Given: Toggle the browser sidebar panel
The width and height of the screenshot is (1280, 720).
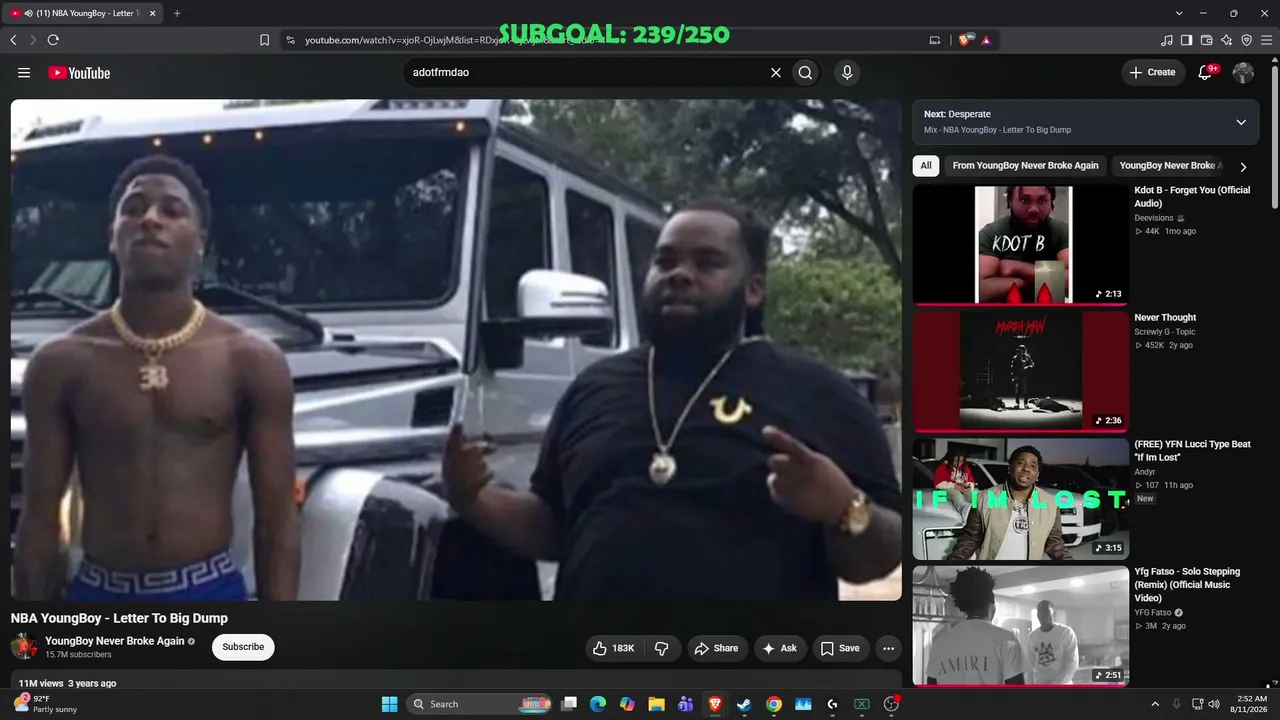Looking at the screenshot, I should coord(1187,40).
